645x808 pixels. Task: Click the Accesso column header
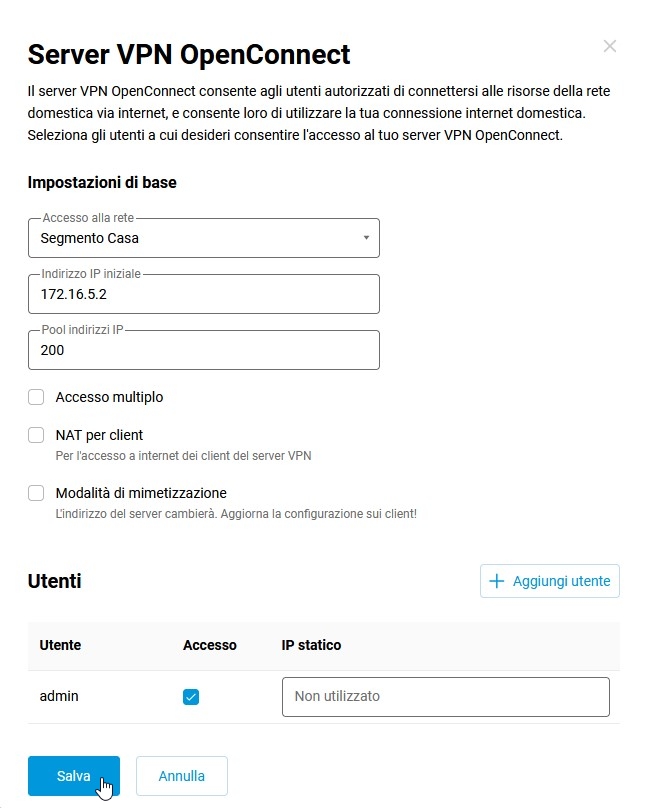click(x=210, y=645)
